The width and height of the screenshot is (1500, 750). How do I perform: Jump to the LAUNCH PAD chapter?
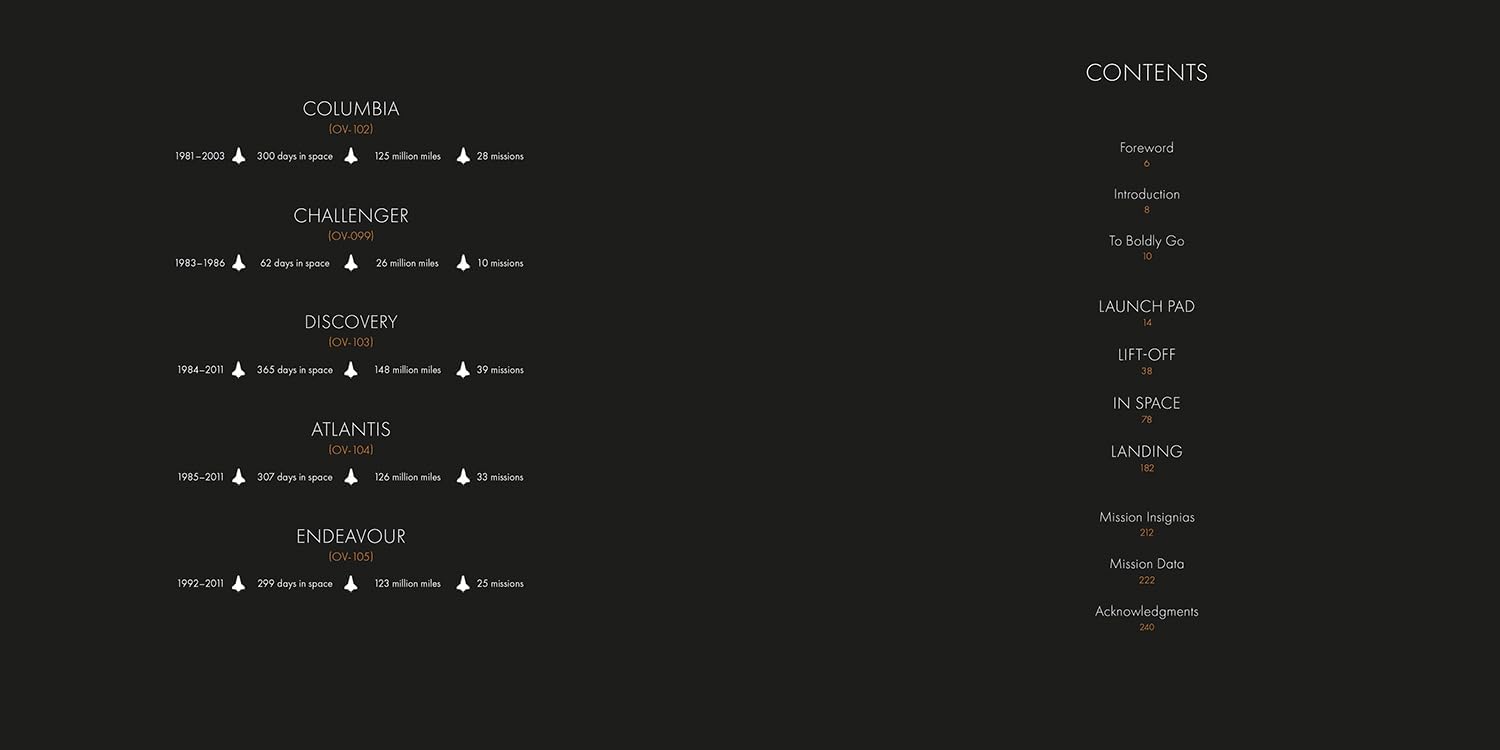(x=1146, y=307)
